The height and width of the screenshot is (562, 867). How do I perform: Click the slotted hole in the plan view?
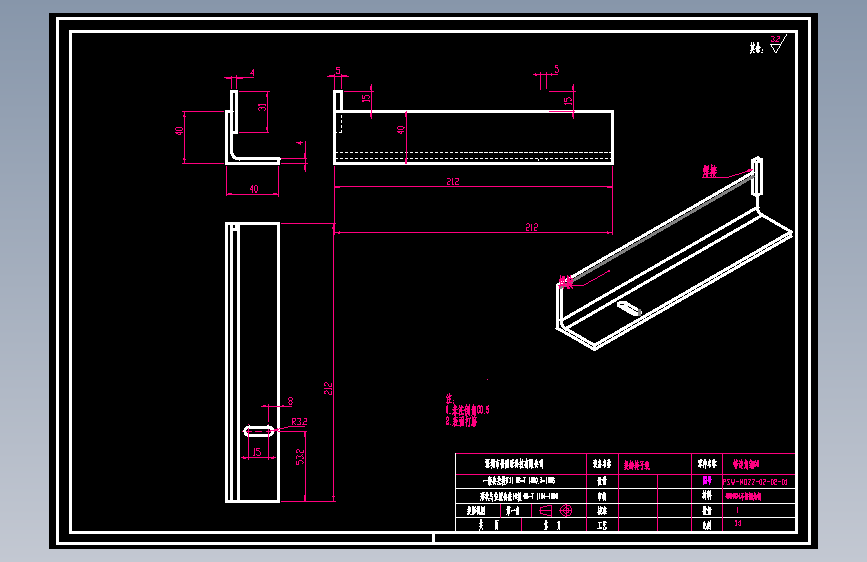[x=259, y=431]
